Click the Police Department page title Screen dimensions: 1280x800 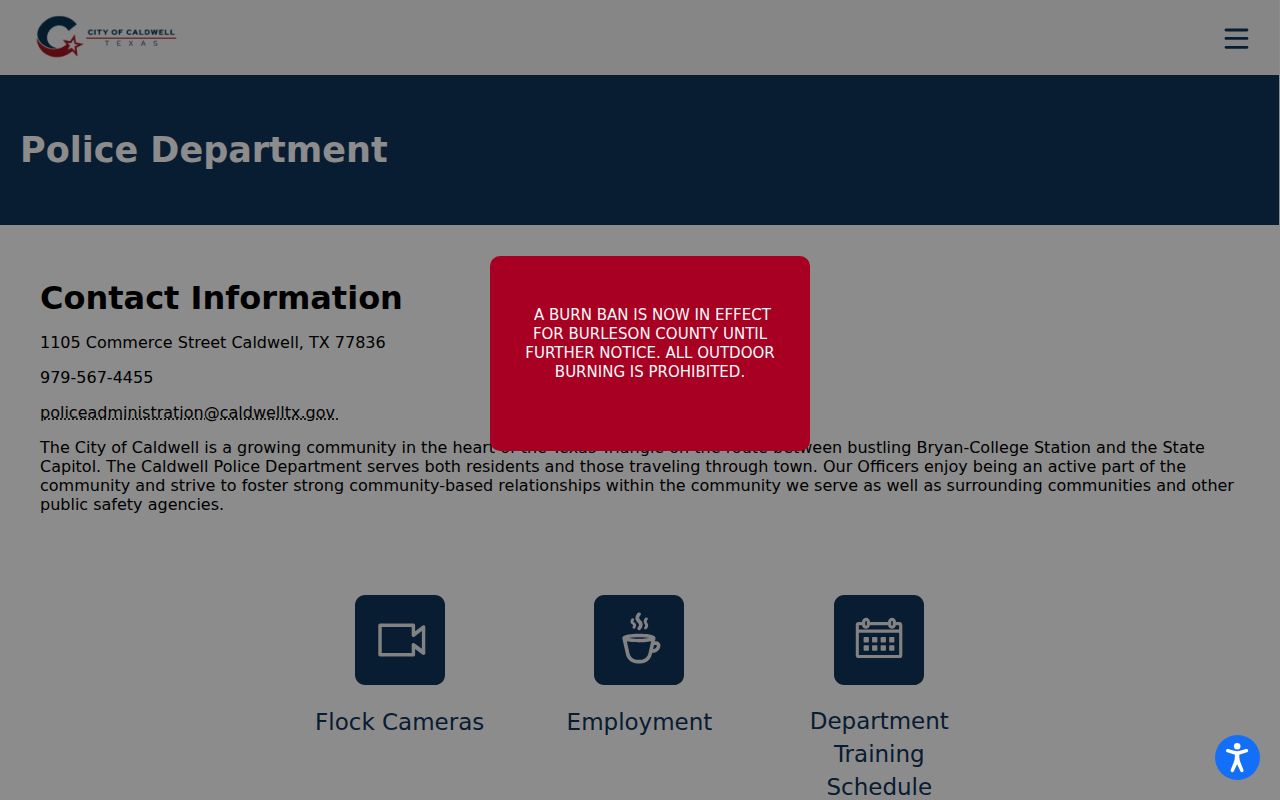204,149
